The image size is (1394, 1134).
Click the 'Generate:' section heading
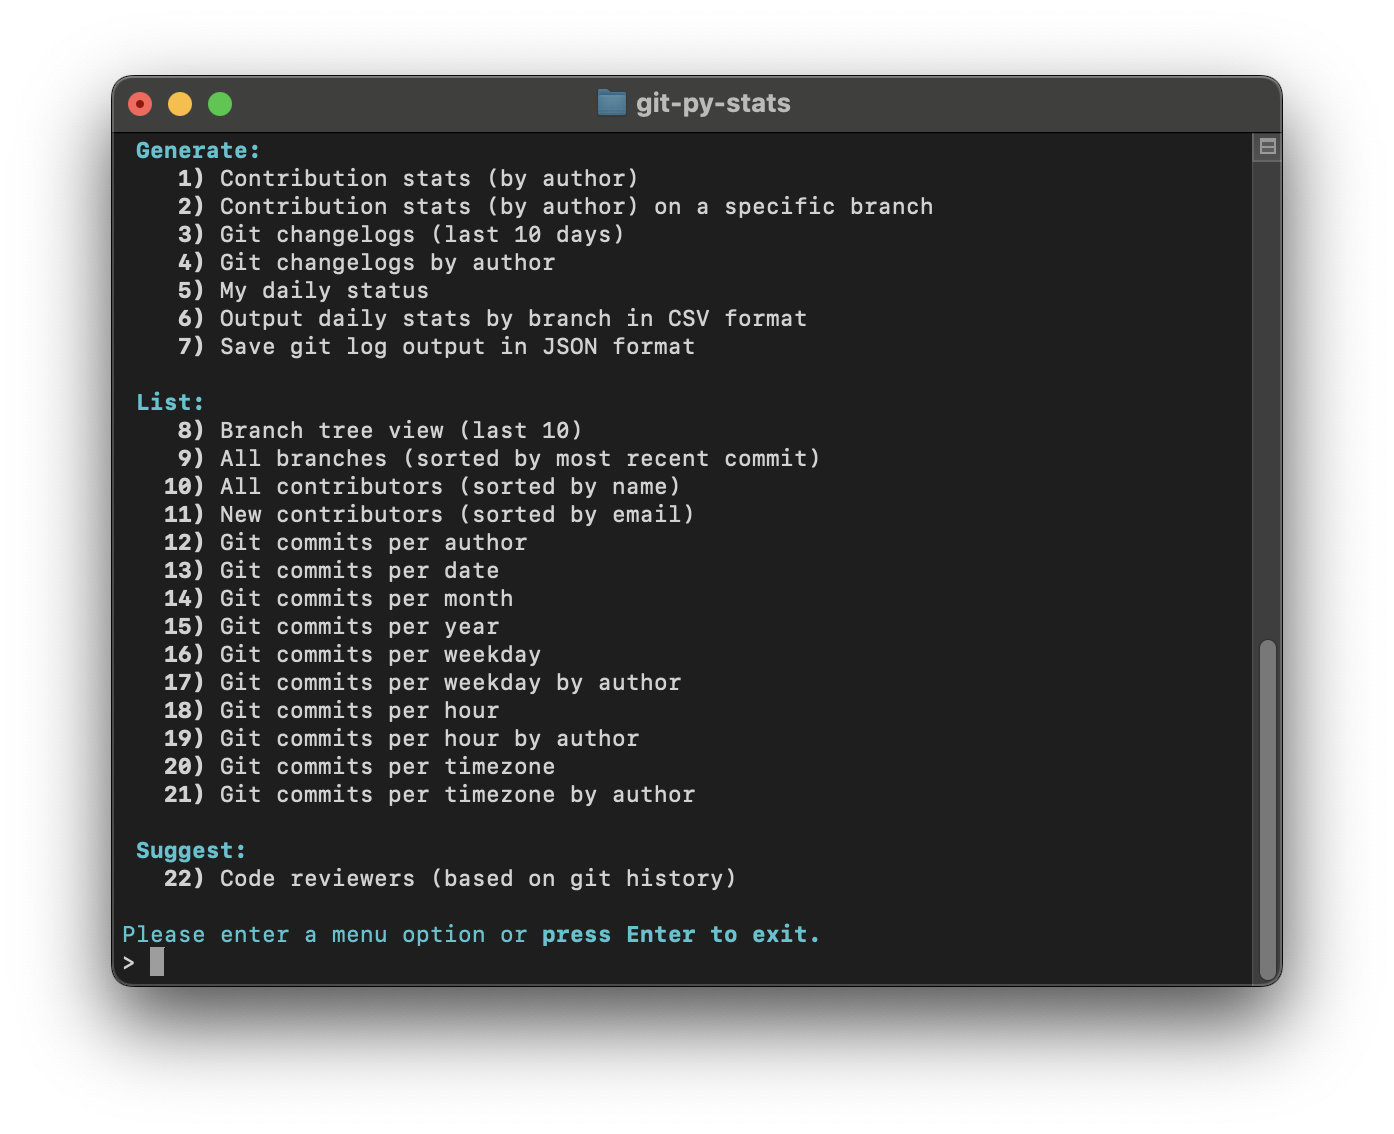tap(198, 150)
